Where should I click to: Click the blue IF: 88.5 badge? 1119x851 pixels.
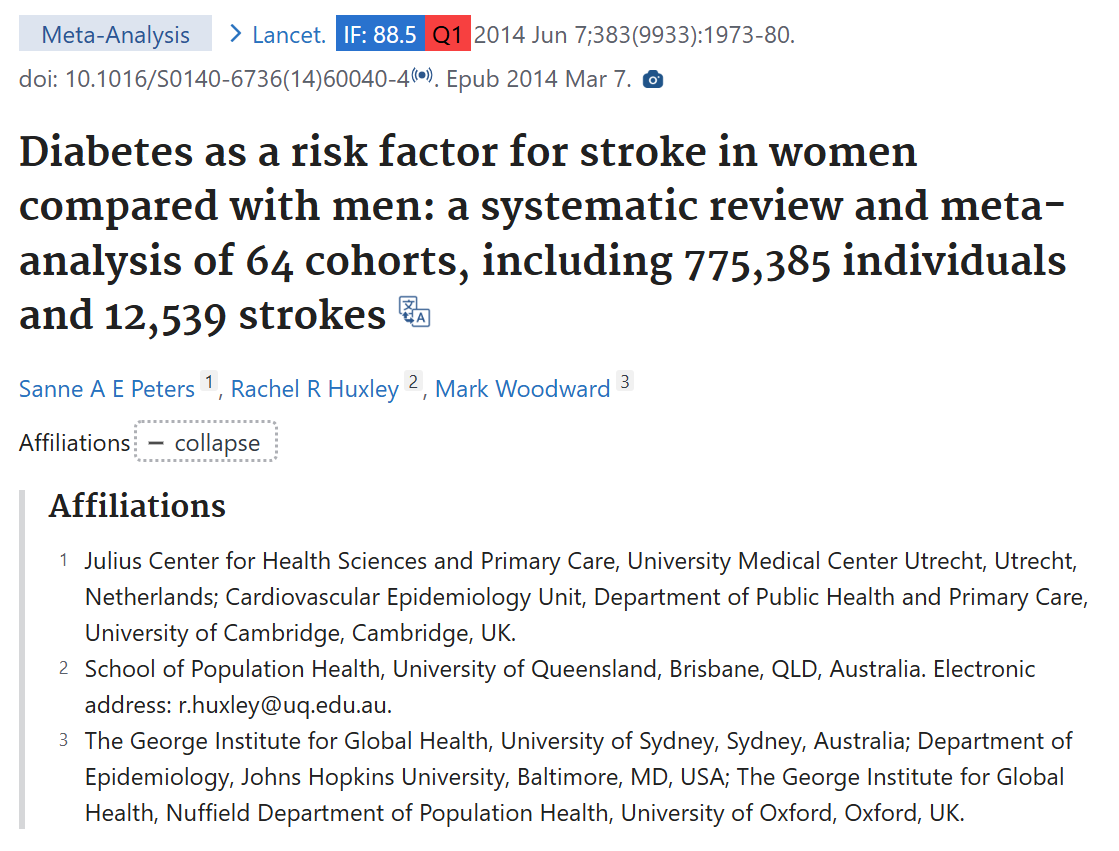coord(380,35)
